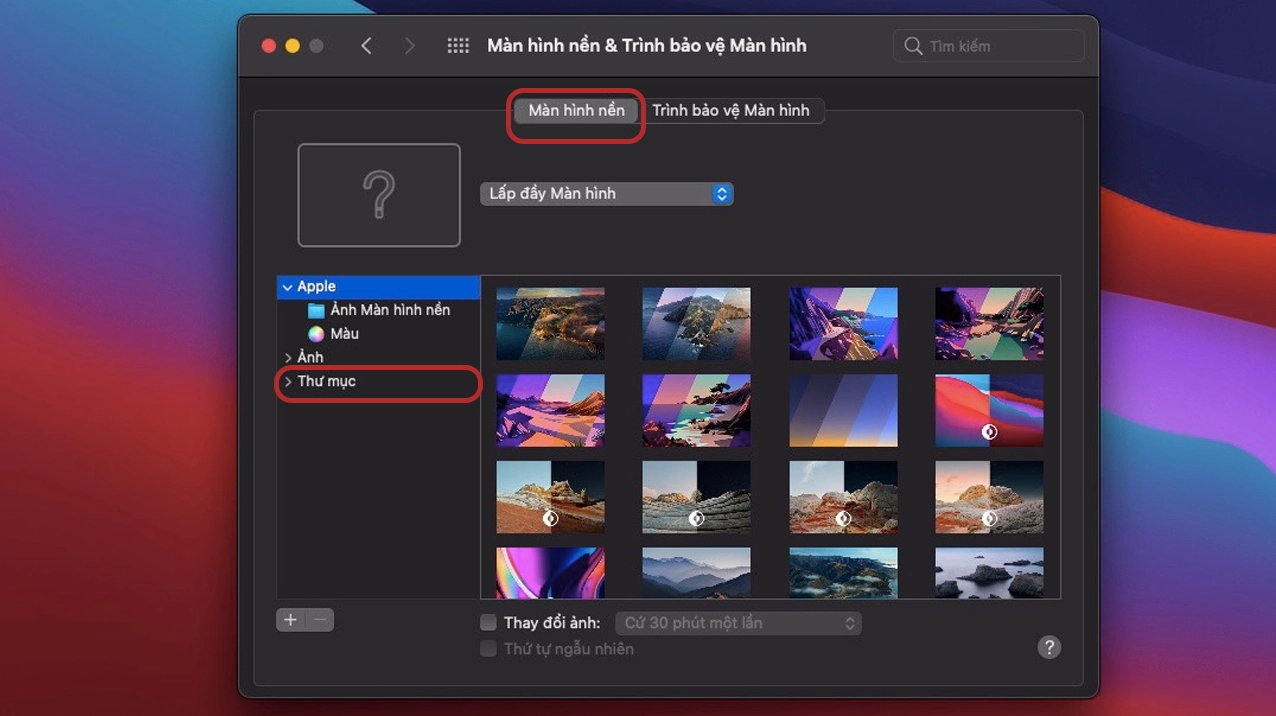Select the Màn hình nền tab
Screen dimensions: 1276x716
pos(575,110)
